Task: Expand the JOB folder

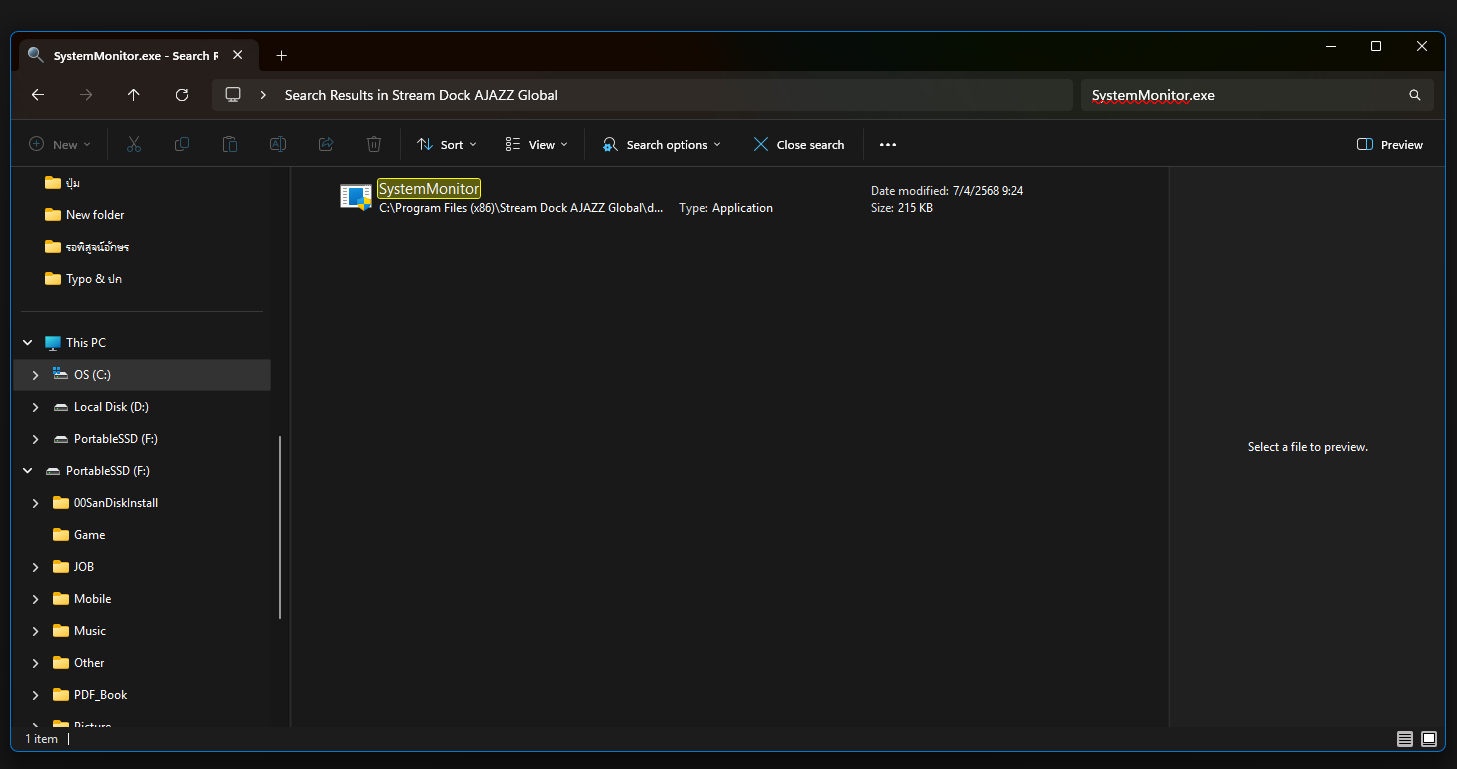Action: tap(36, 567)
